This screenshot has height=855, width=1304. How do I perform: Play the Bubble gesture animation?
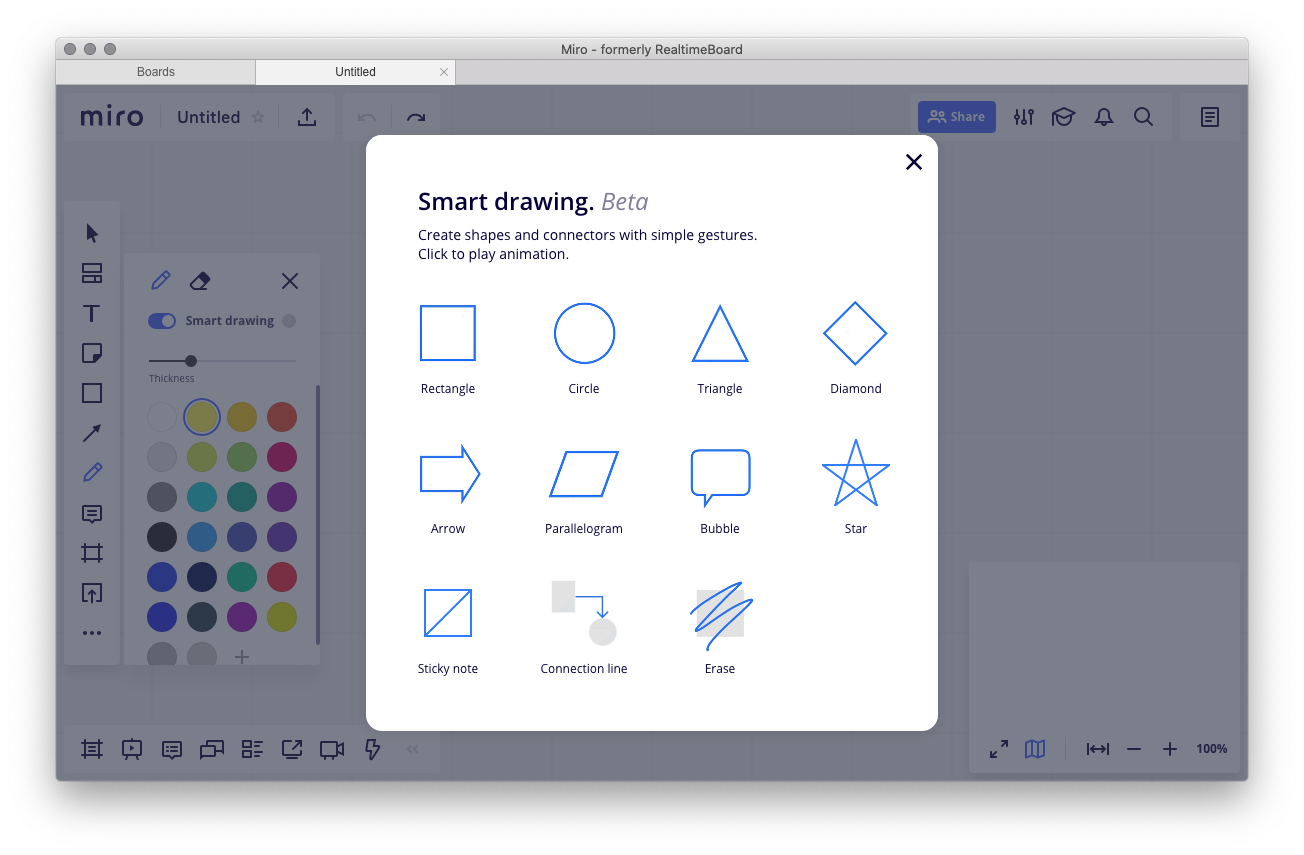point(720,477)
